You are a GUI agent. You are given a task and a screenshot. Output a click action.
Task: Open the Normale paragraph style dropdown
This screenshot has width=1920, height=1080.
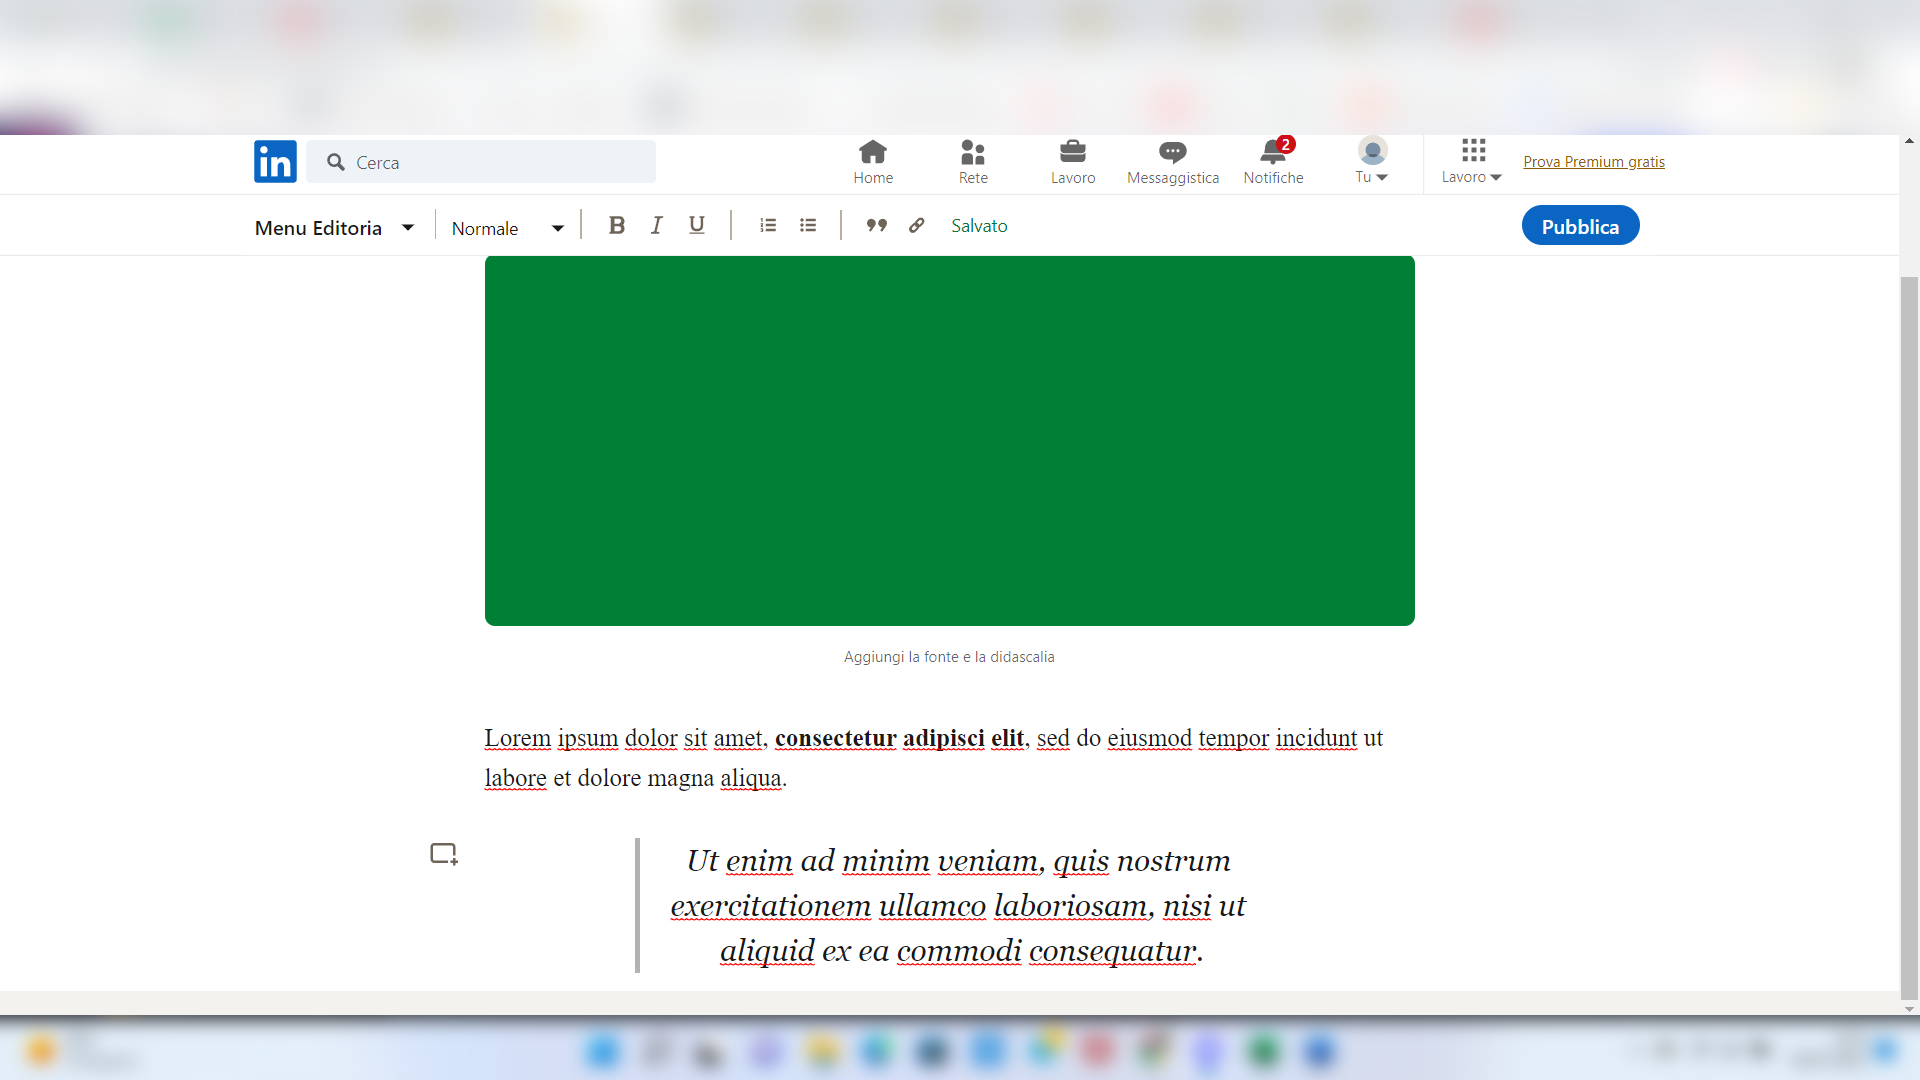(506, 228)
